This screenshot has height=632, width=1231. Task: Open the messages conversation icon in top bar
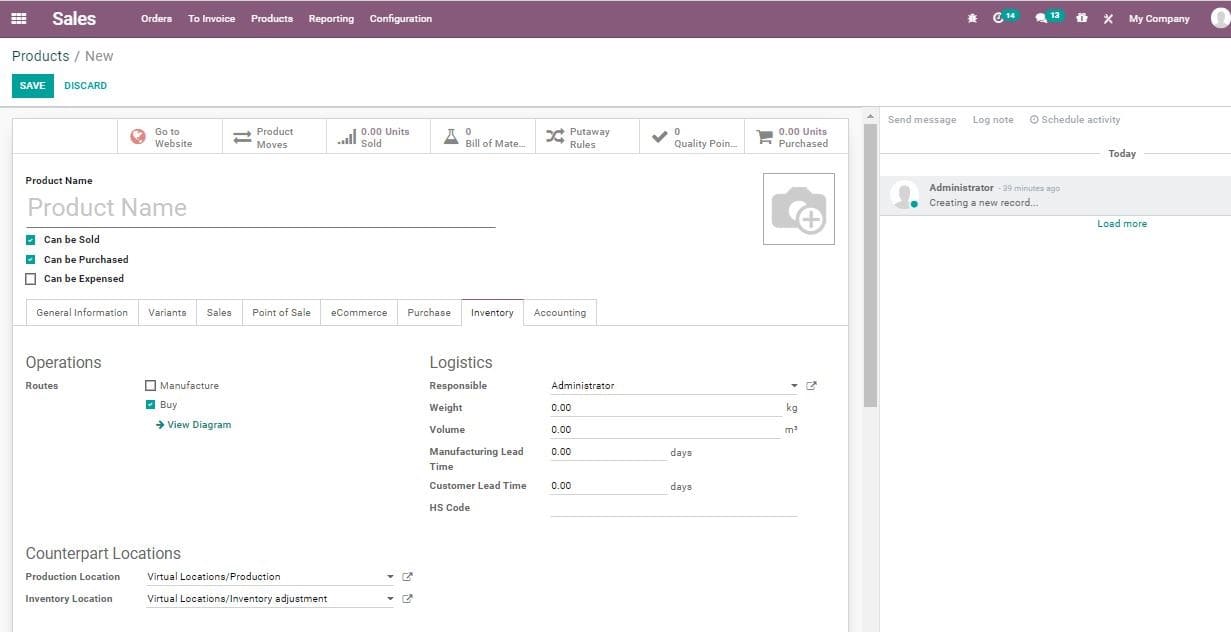[1043, 17]
